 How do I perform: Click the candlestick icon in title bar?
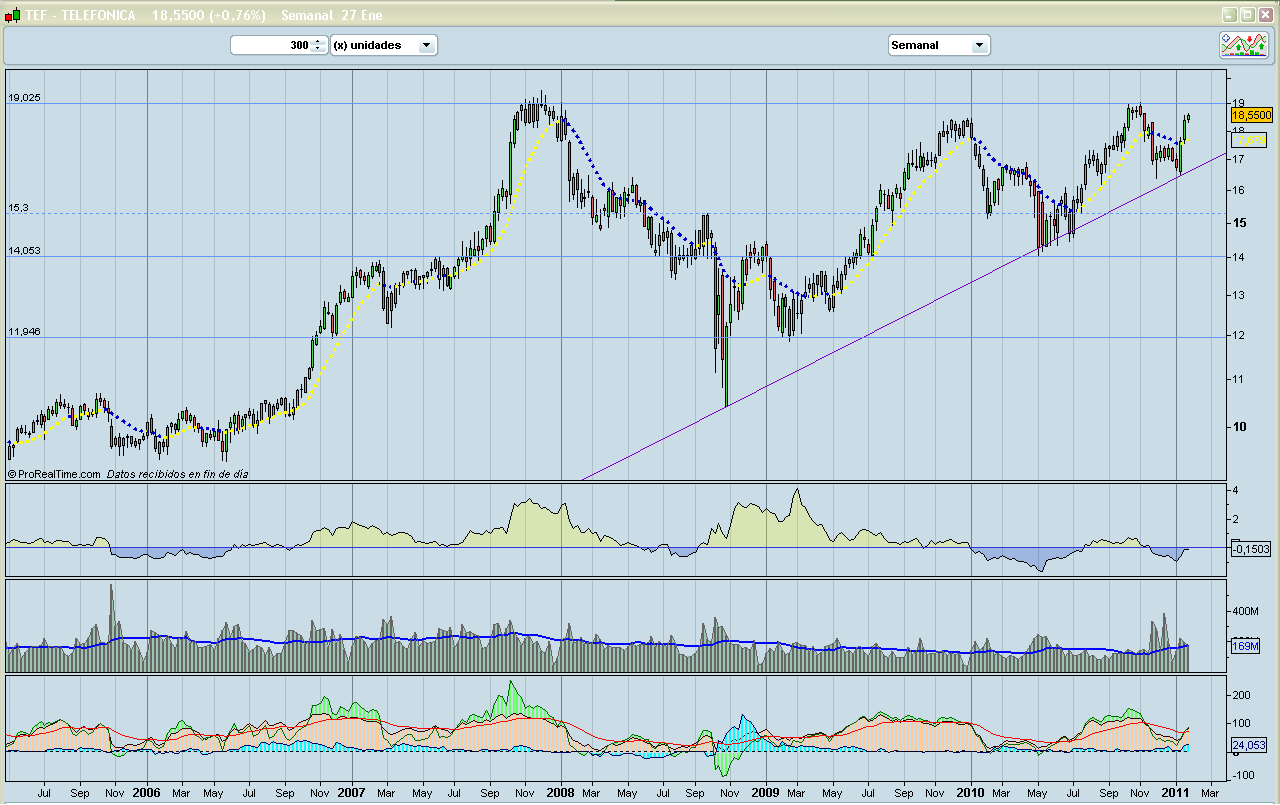[x=14, y=16]
